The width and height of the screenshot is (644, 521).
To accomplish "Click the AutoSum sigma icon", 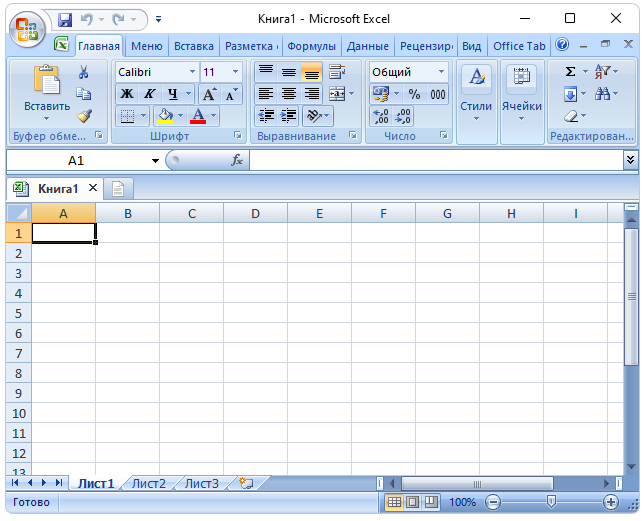I will 570,72.
